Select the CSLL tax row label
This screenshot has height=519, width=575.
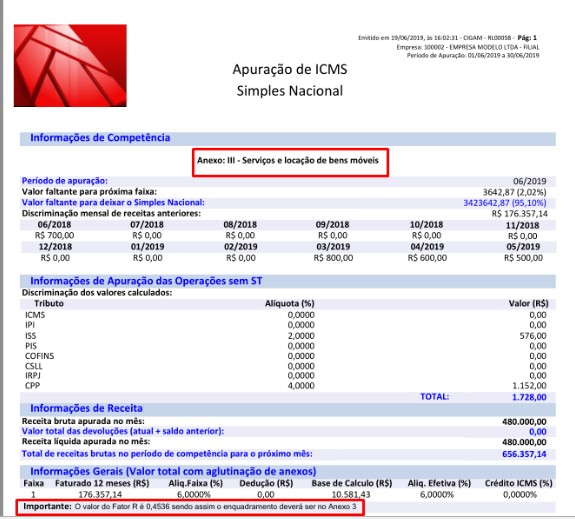34,366
